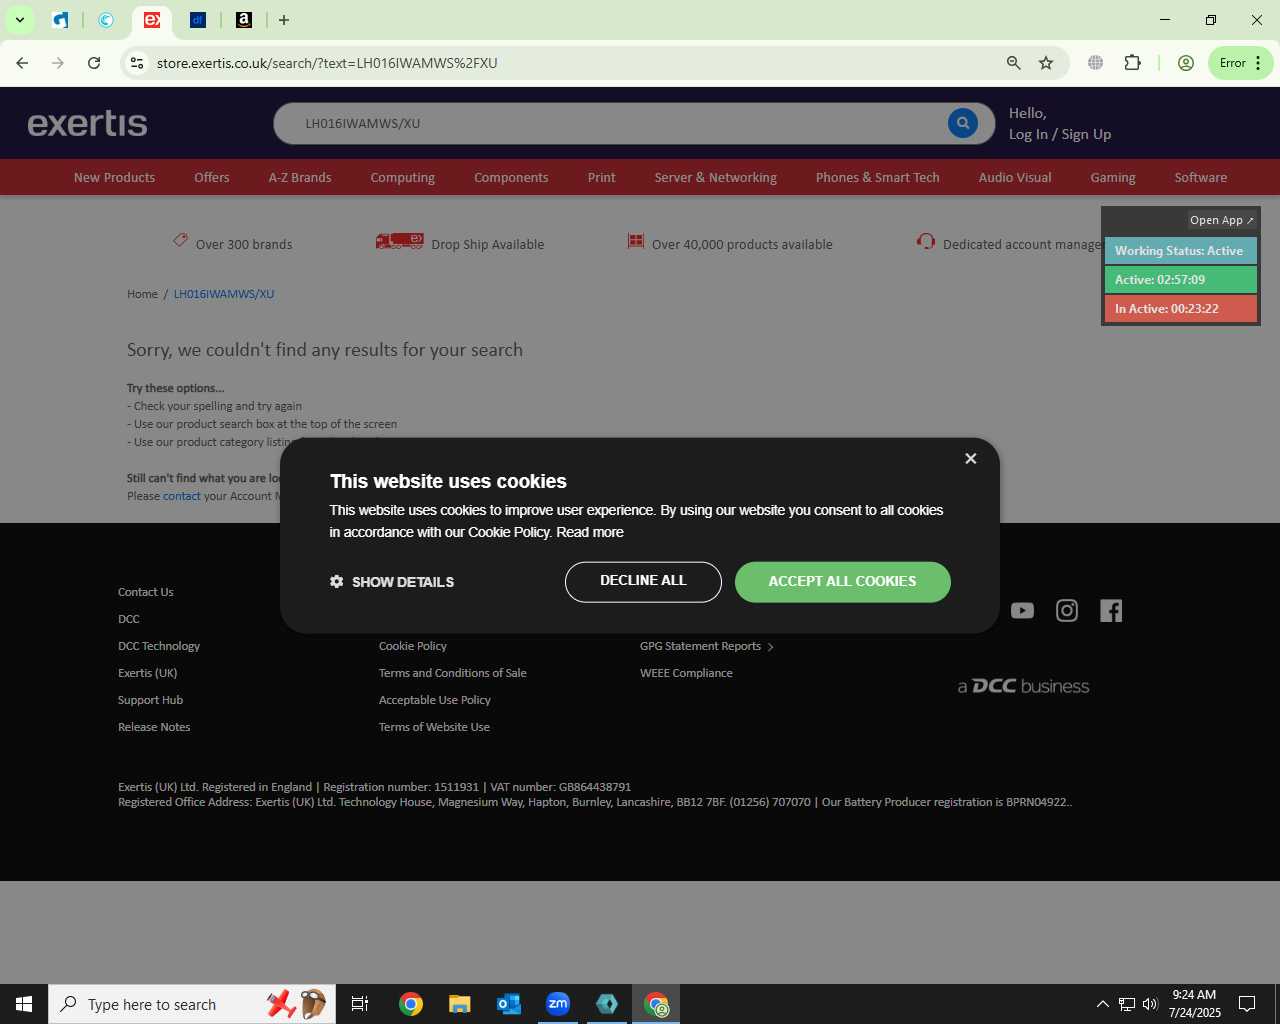Viewport: 1280px width, 1024px height.
Task: Open site information icon in address bar
Action: [137, 63]
